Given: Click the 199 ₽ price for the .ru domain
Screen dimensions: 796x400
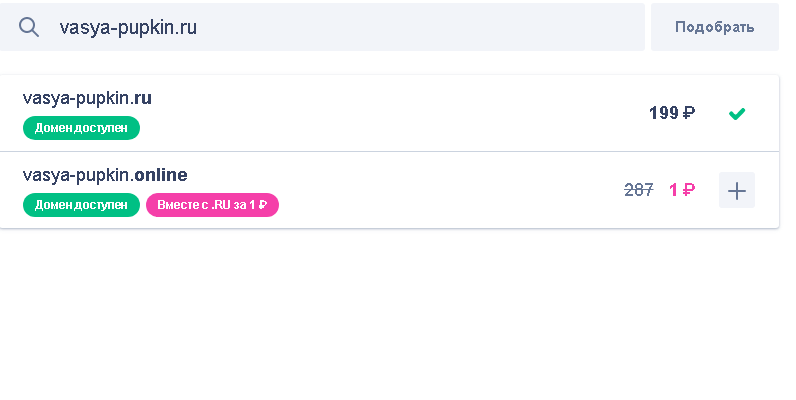Looking at the screenshot, I should tap(672, 113).
